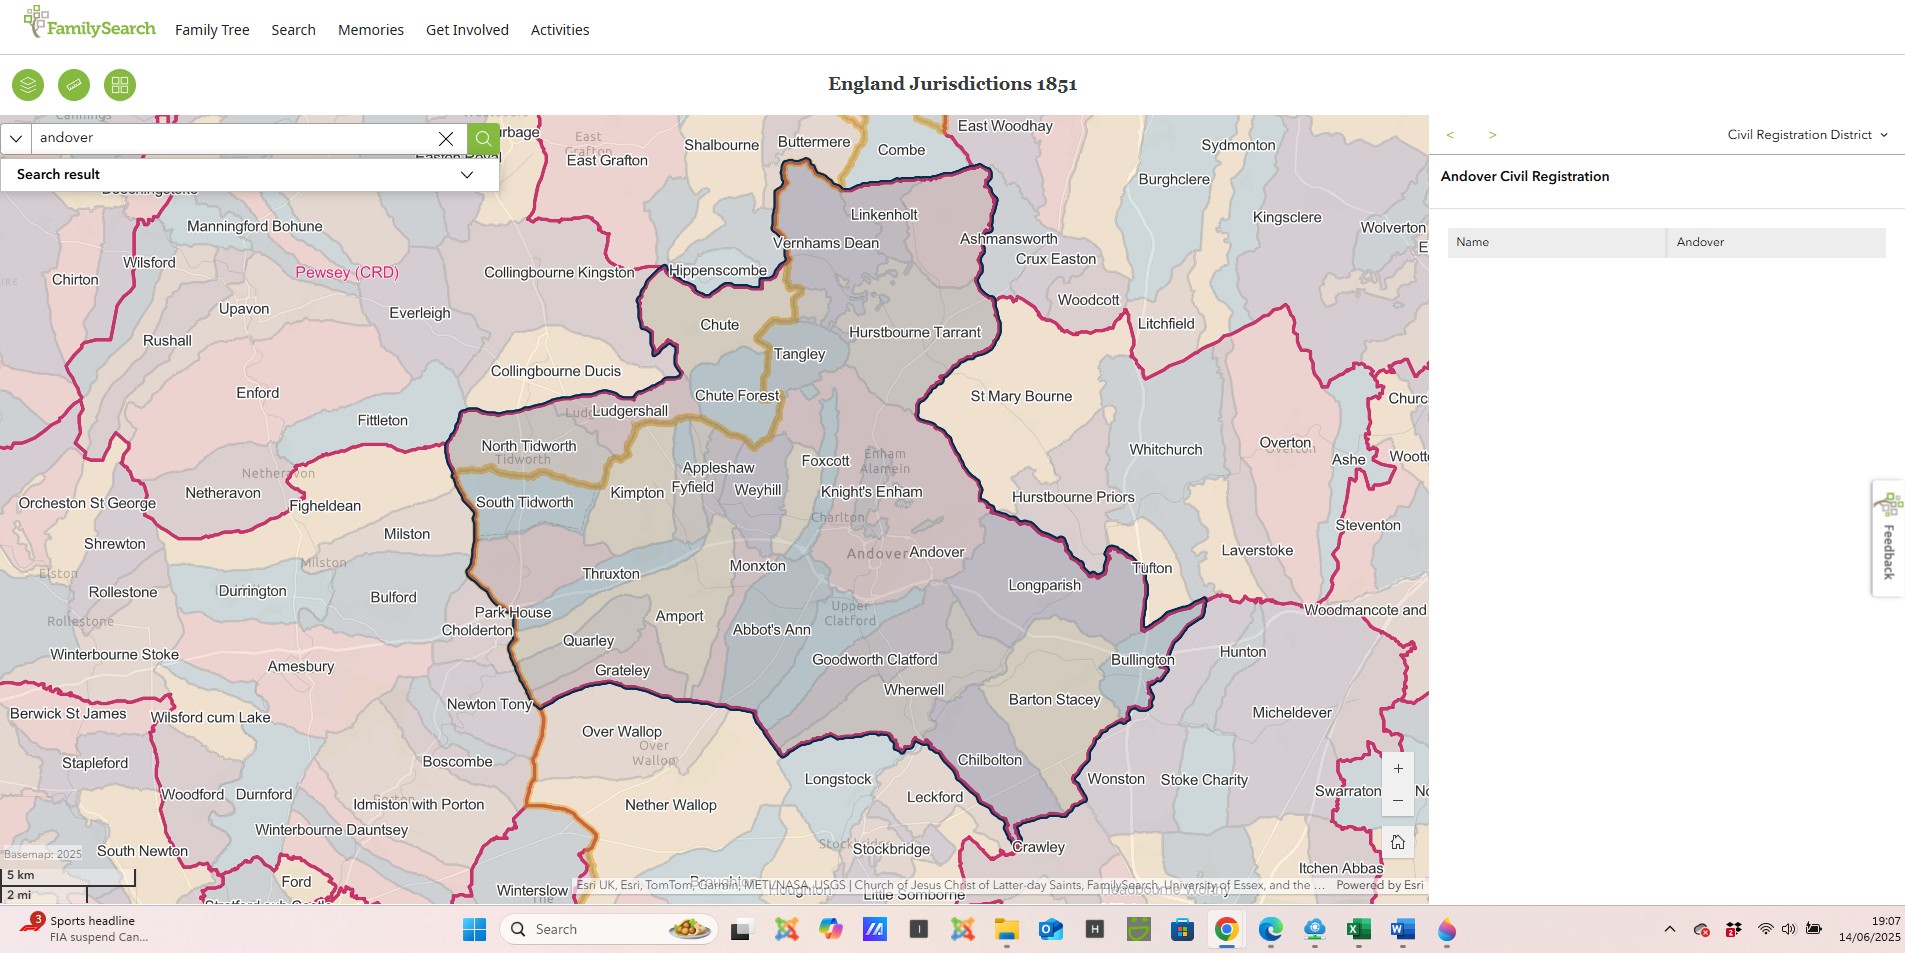Screen dimensions: 1905x953
Task: Run the green magnifier search button
Action: point(483,138)
